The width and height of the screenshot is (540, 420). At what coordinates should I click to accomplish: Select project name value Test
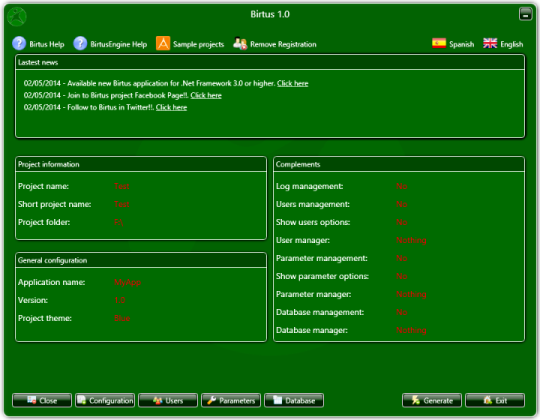click(122, 186)
